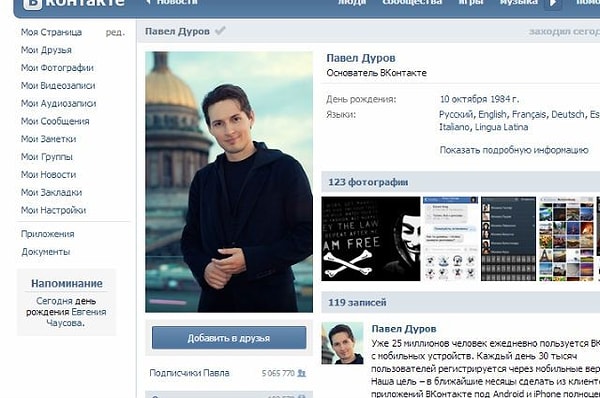Open the photo grid screenshot thumbnail
Screen dimensions: 600x398
point(567,239)
